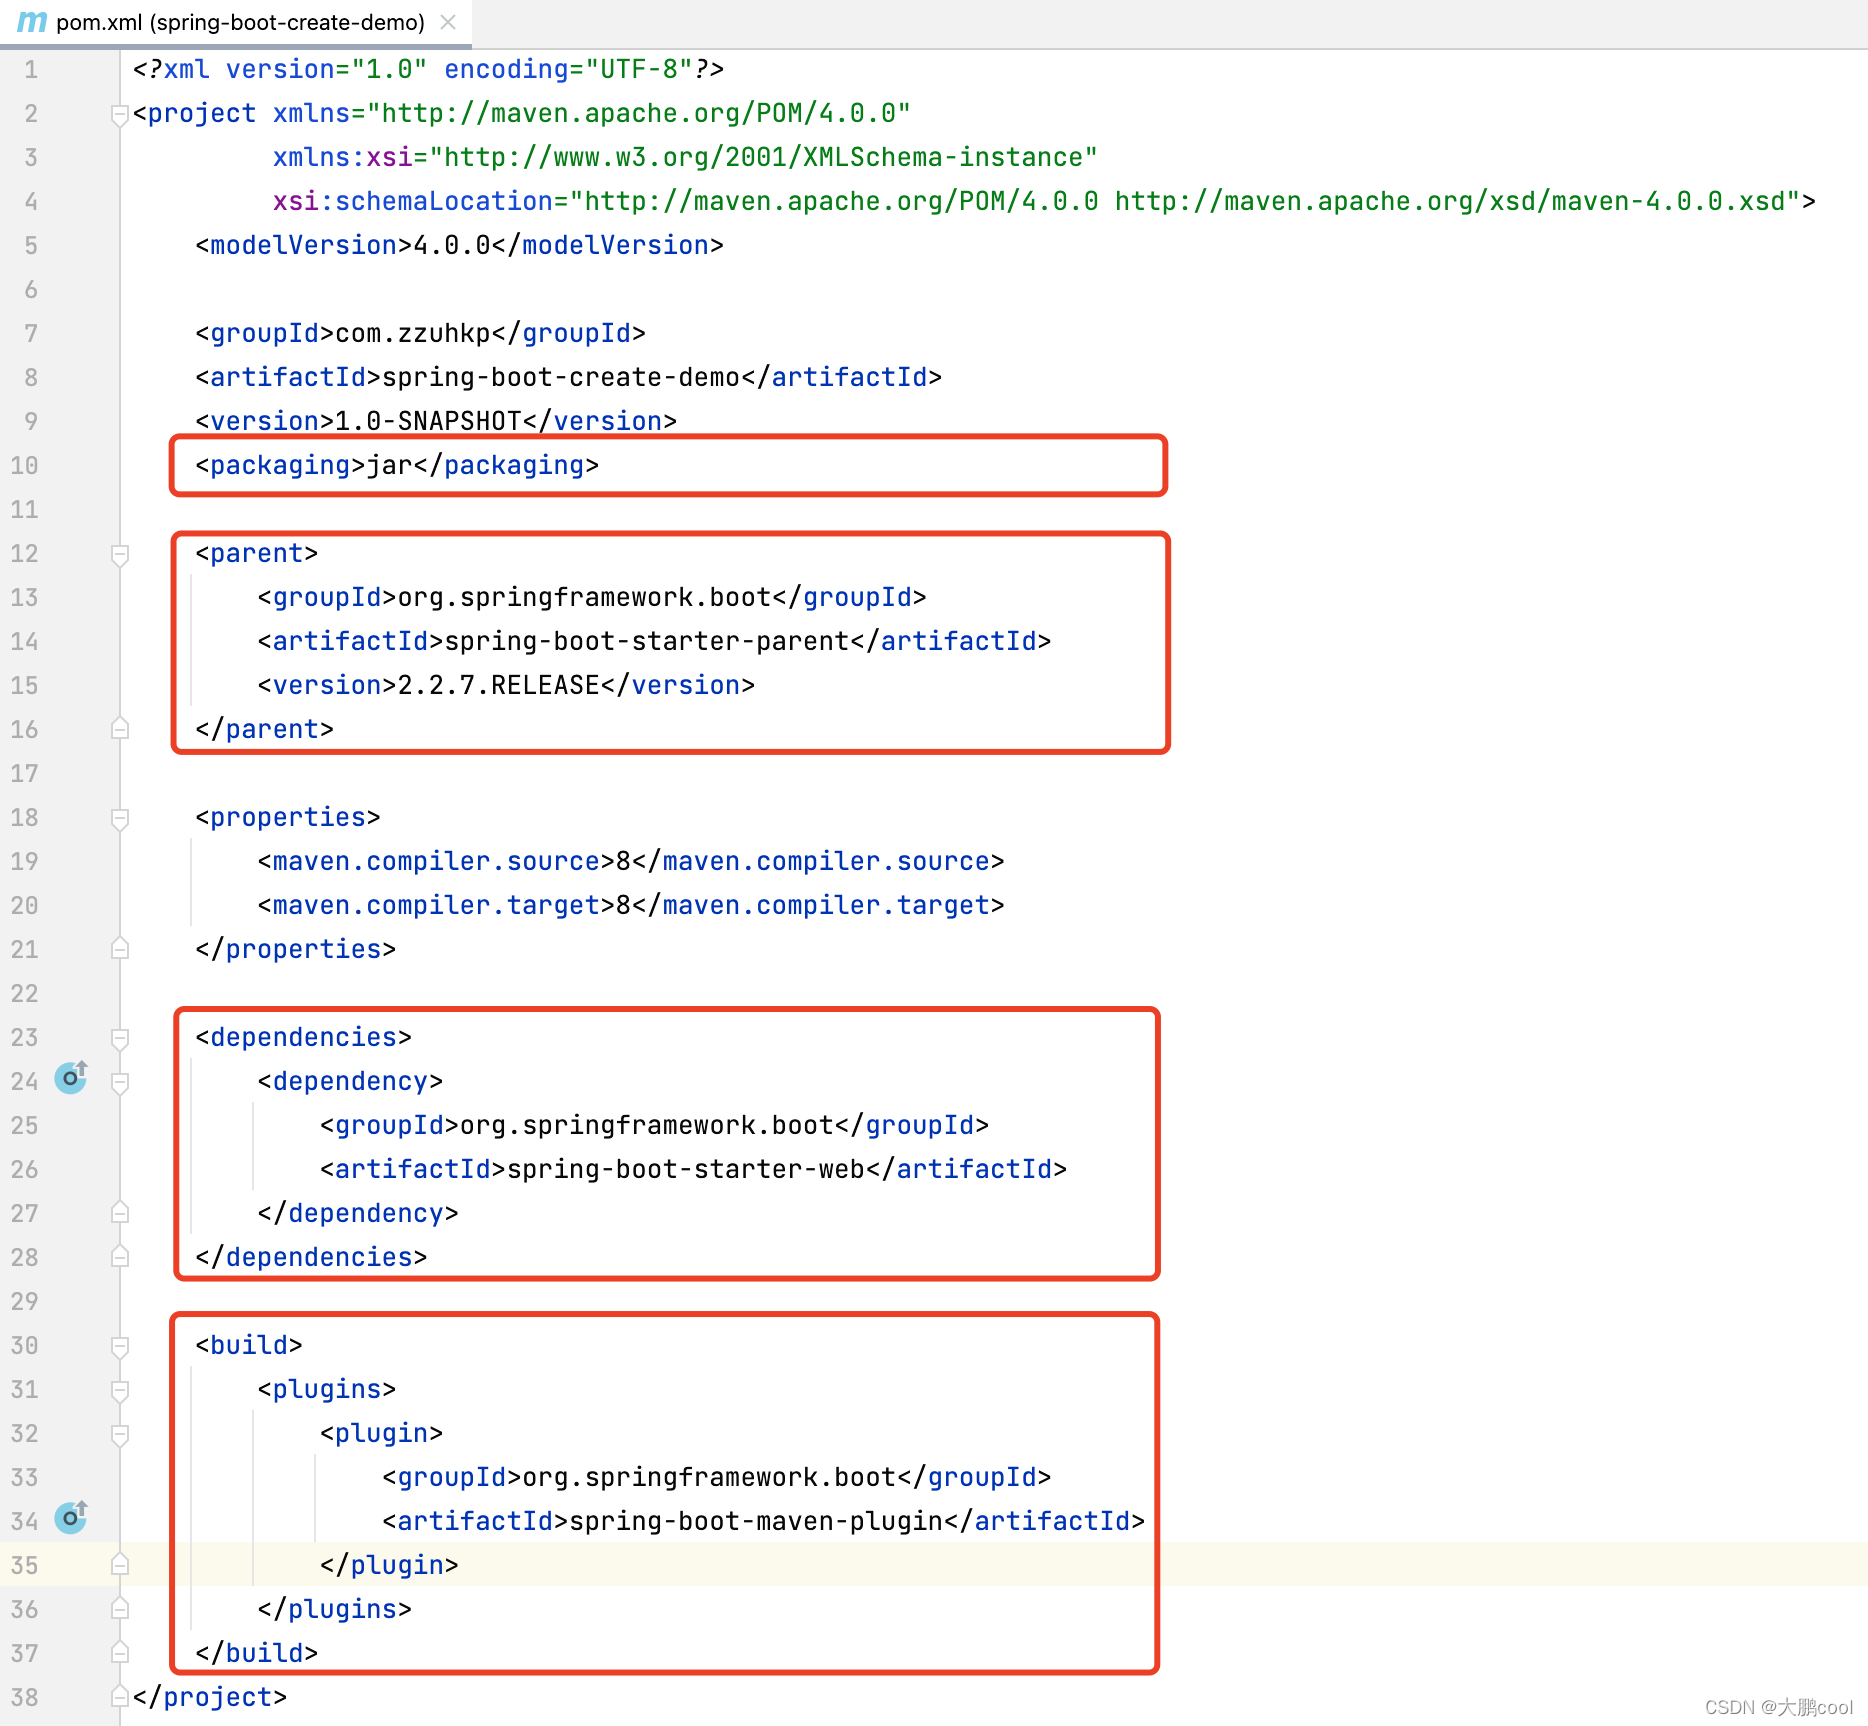This screenshot has height=1726, width=1868.
Task: Click the opening <properties> tag
Action: coord(288,818)
